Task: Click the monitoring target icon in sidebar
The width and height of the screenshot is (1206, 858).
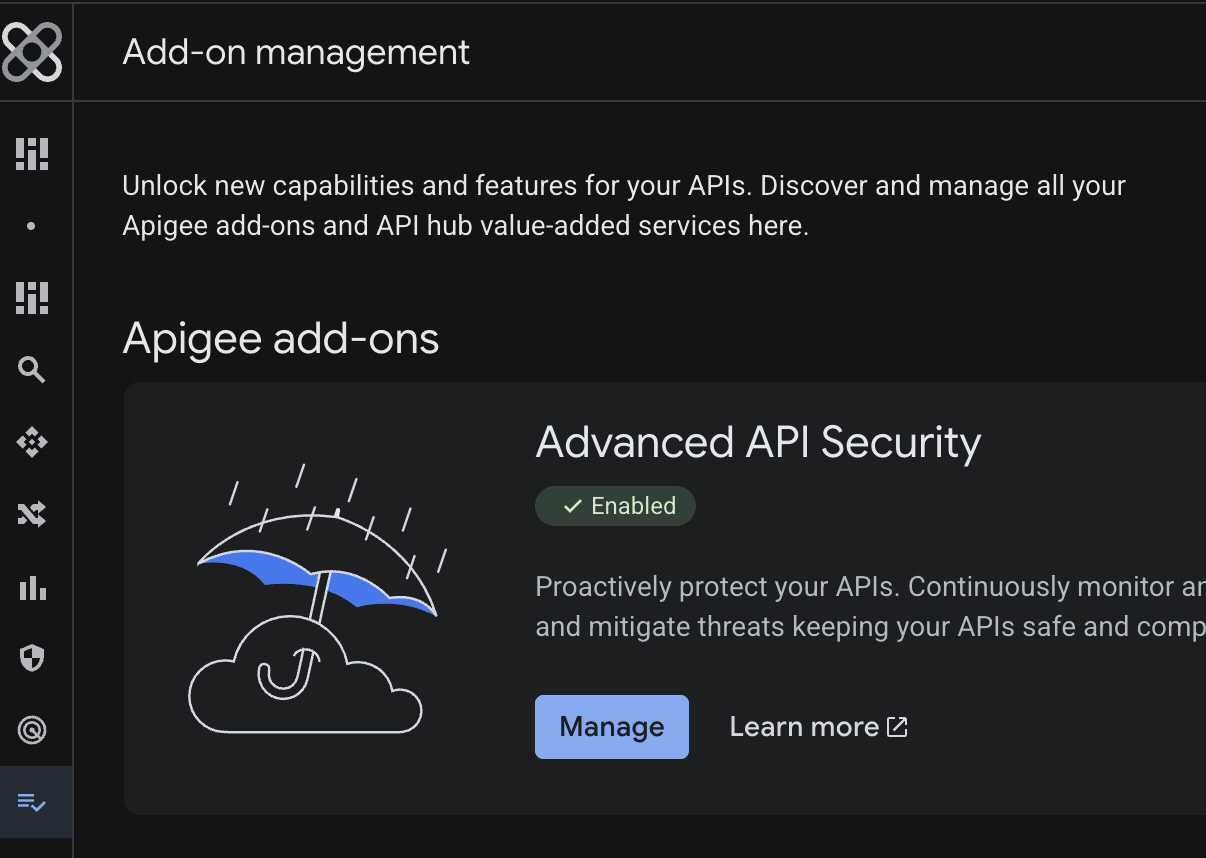Action: (x=31, y=729)
